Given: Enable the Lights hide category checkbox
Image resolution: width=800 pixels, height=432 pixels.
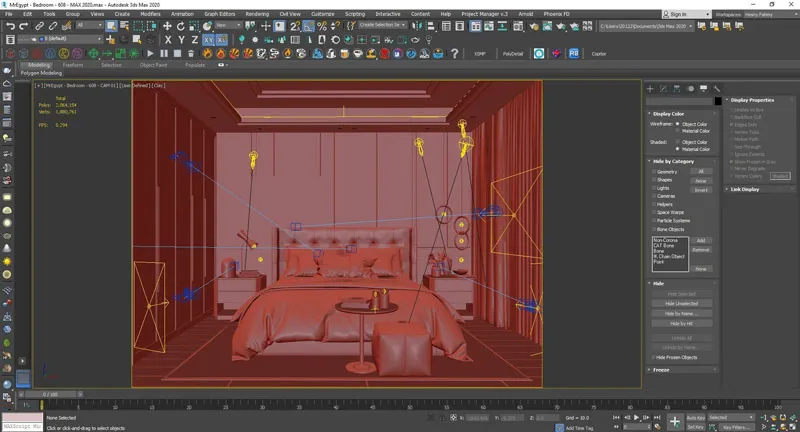Looking at the screenshot, I should (x=654, y=187).
